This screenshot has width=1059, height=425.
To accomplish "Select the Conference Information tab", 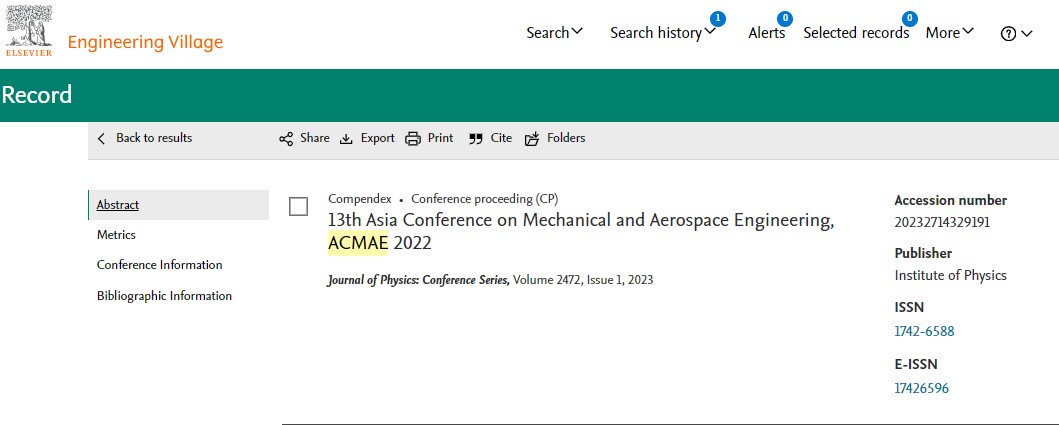I will 159,265.
